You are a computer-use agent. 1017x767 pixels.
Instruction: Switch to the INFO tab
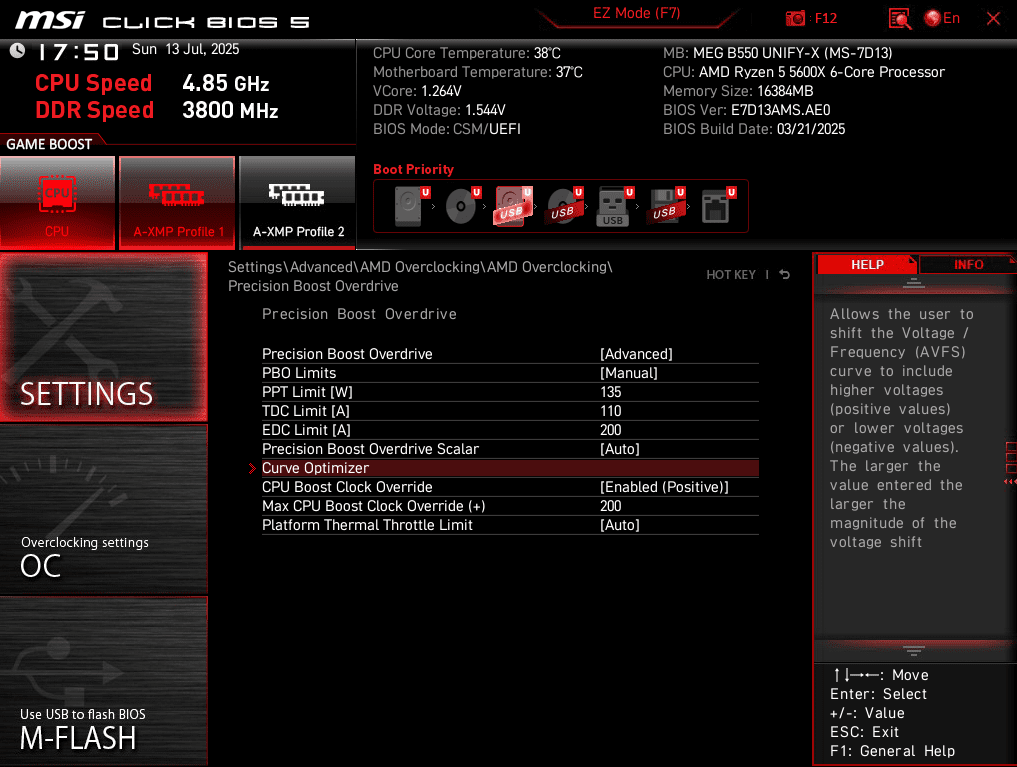[x=968, y=265]
